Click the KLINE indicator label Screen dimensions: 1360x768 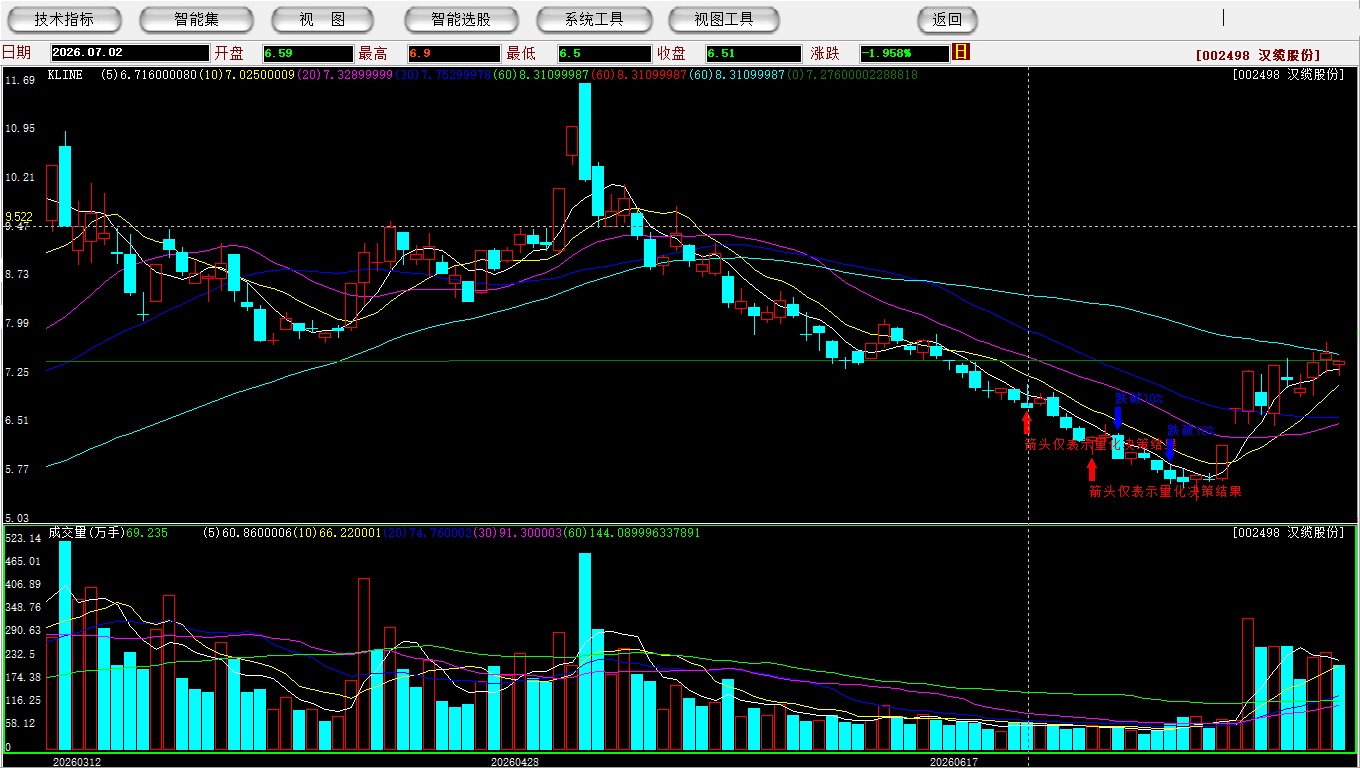(65, 75)
